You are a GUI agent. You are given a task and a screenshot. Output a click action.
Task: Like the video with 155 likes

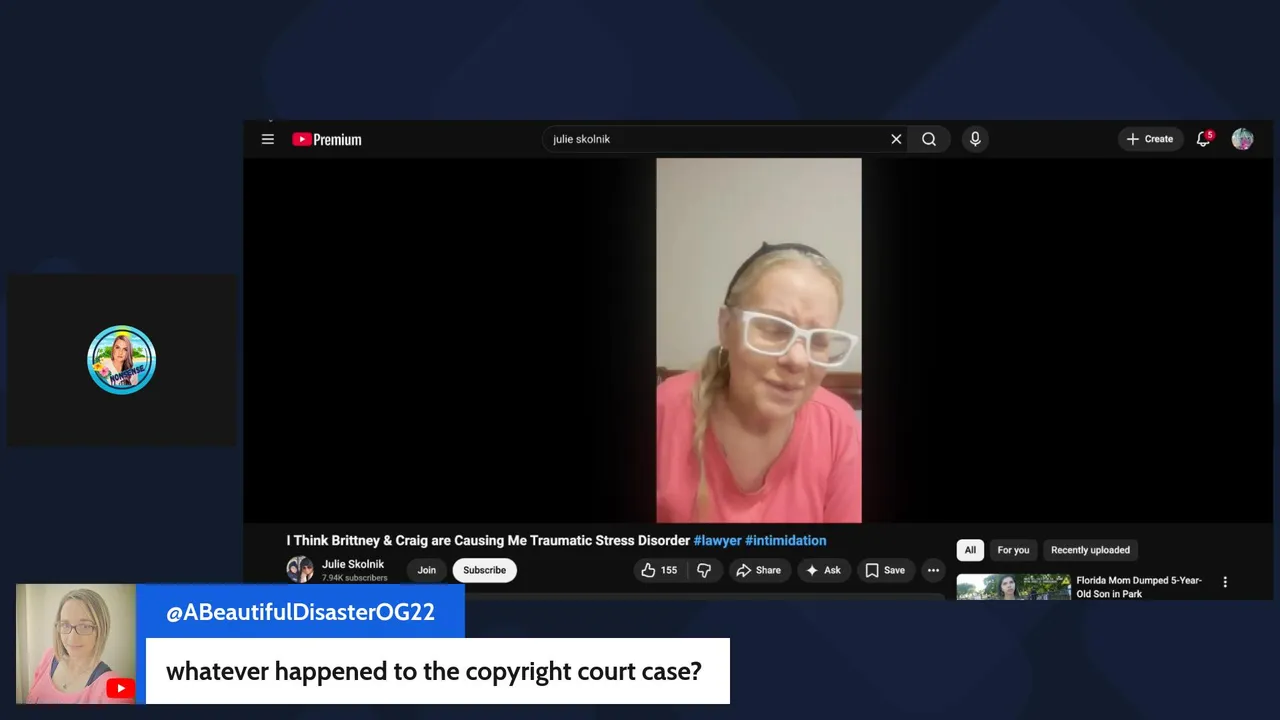tap(660, 570)
